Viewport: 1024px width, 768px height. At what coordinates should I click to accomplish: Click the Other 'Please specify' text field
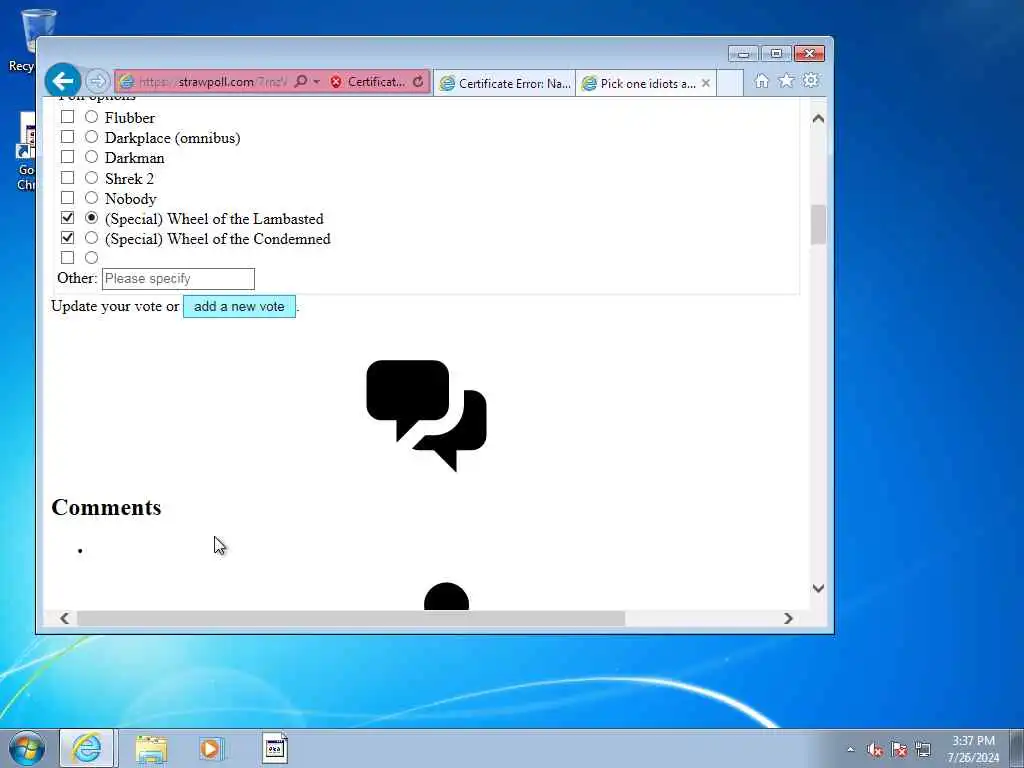tap(178, 279)
